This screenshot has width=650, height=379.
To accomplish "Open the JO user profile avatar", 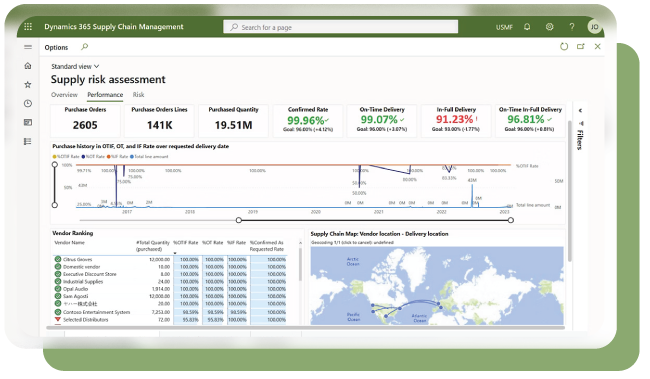I will pyautogui.click(x=594, y=27).
